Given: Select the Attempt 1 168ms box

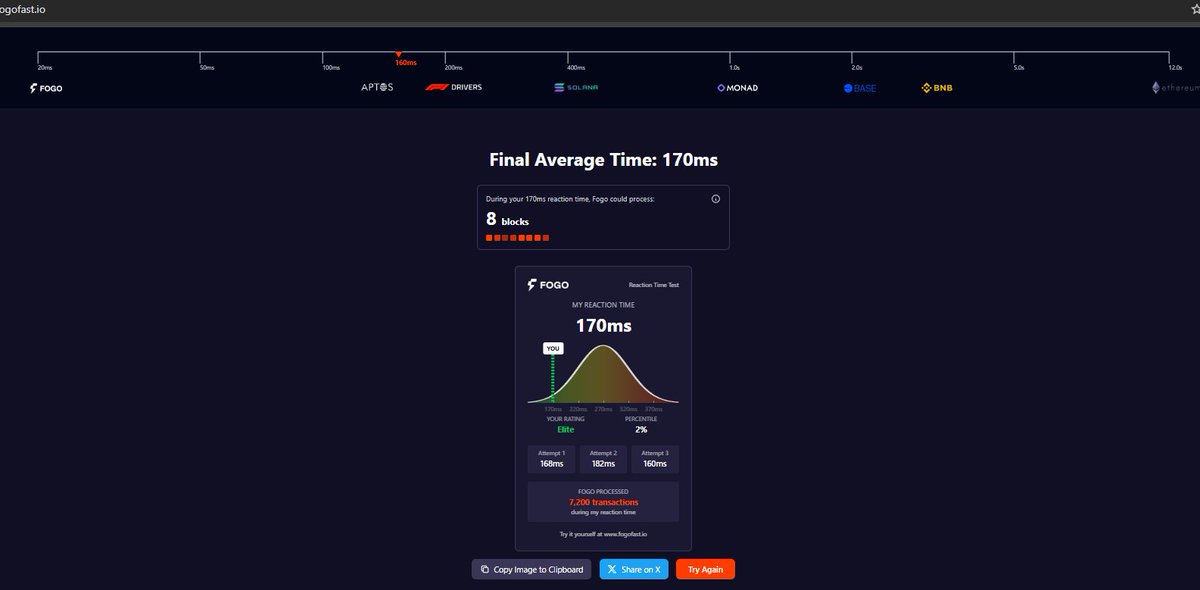Looking at the screenshot, I should pos(551,459).
